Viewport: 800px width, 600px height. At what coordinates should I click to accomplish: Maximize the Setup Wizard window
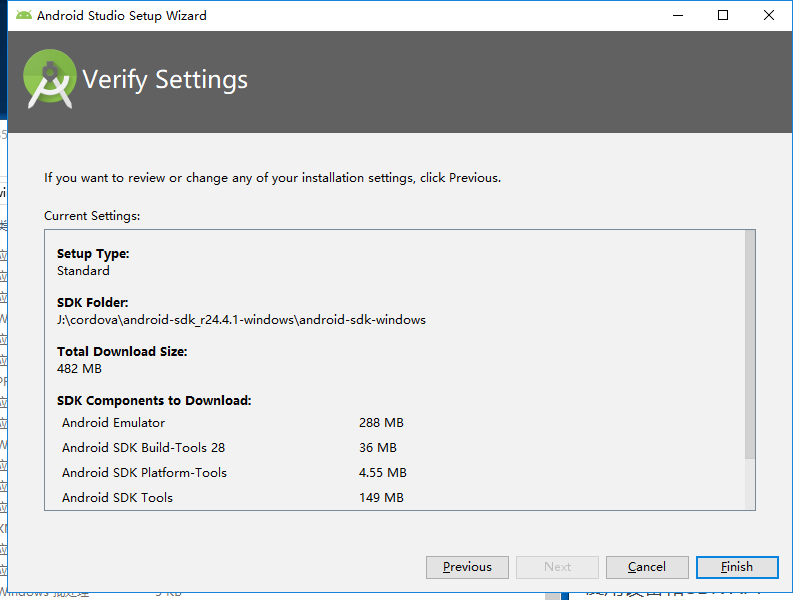click(x=723, y=15)
